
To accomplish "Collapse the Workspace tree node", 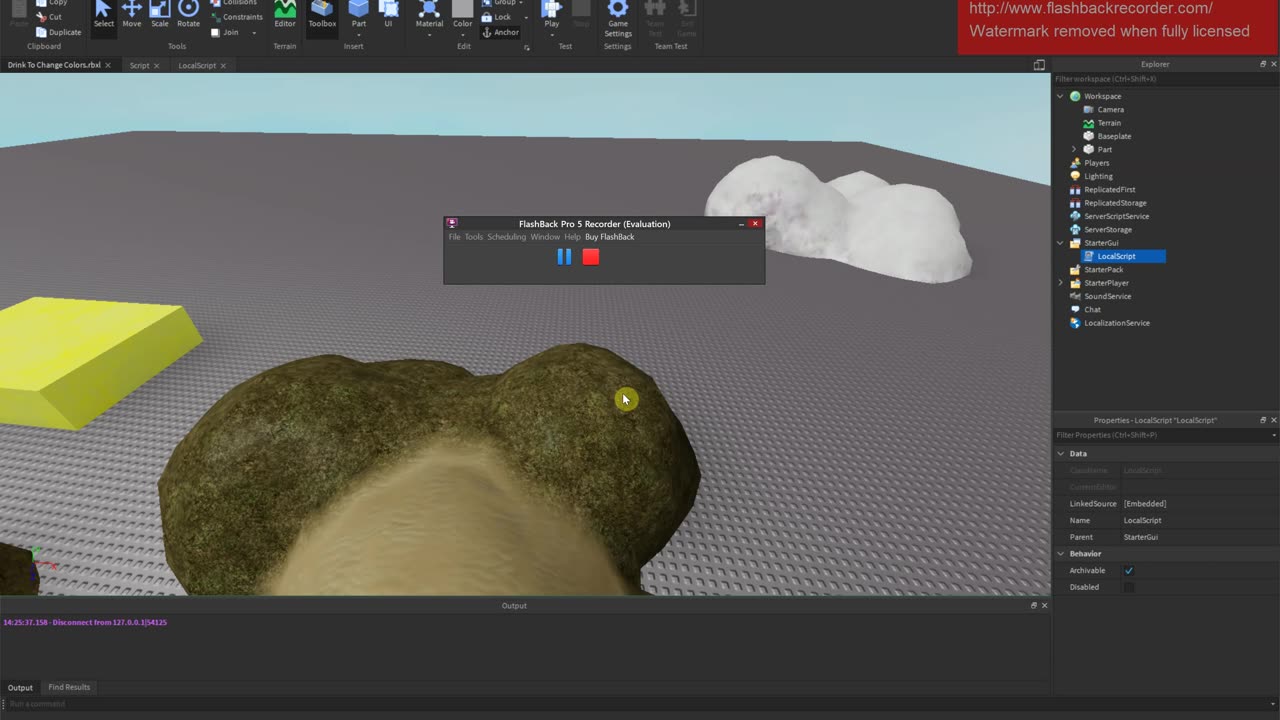I will (x=1061, y=96).
